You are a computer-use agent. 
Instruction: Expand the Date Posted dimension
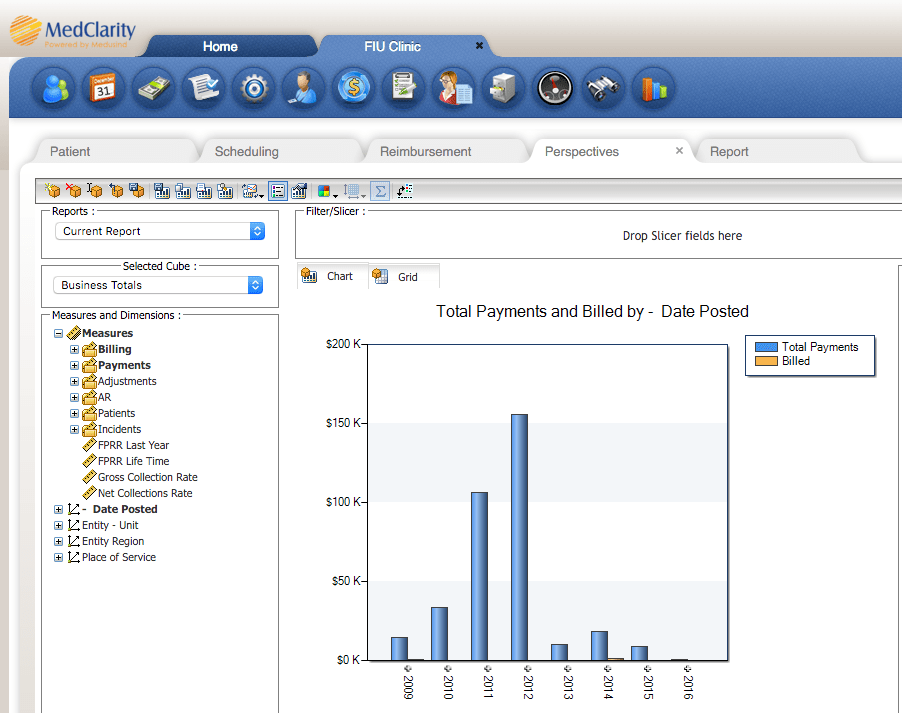pyautogui.click(x=59, y=509)
